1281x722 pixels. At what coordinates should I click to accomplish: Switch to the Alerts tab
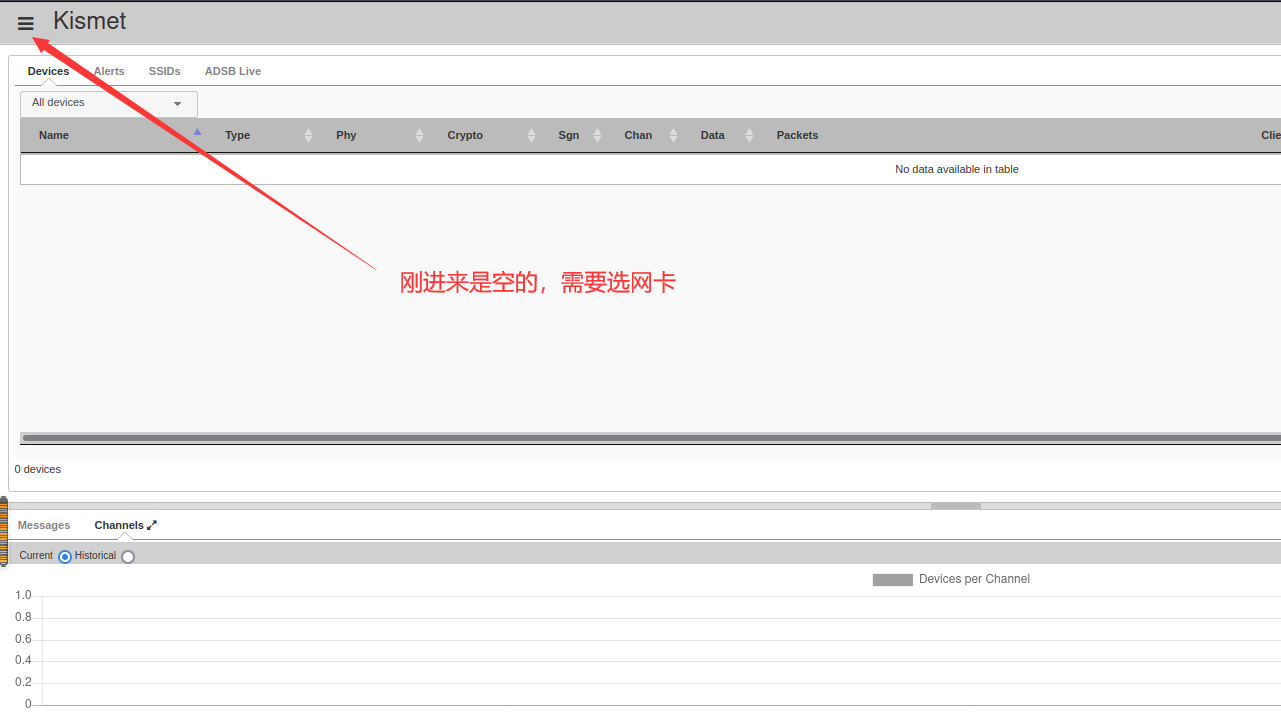point(109,71)
